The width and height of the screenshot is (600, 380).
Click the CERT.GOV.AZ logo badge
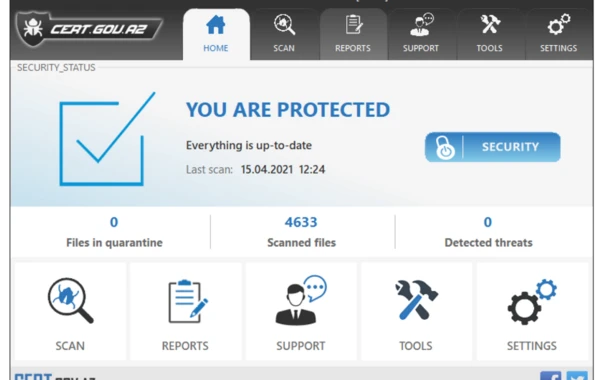pos(89,29)
